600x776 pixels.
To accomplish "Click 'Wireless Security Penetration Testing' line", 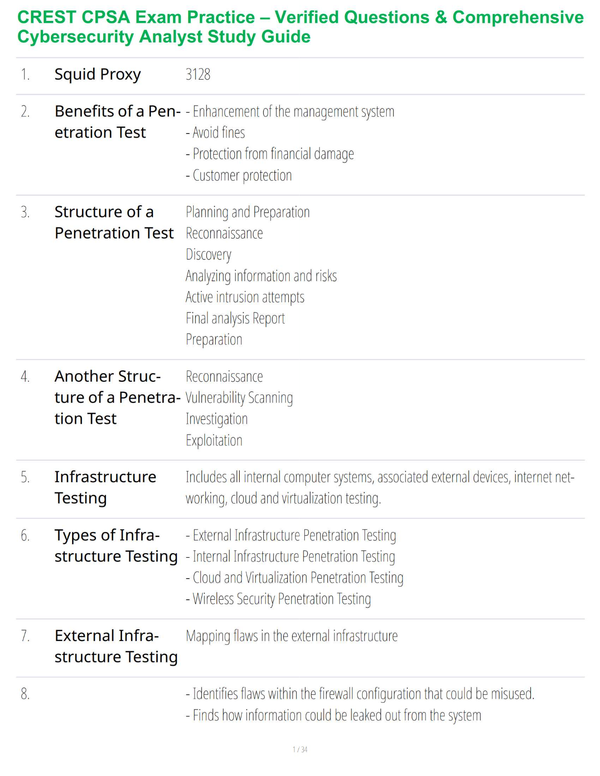I will [x=278, y=599].
